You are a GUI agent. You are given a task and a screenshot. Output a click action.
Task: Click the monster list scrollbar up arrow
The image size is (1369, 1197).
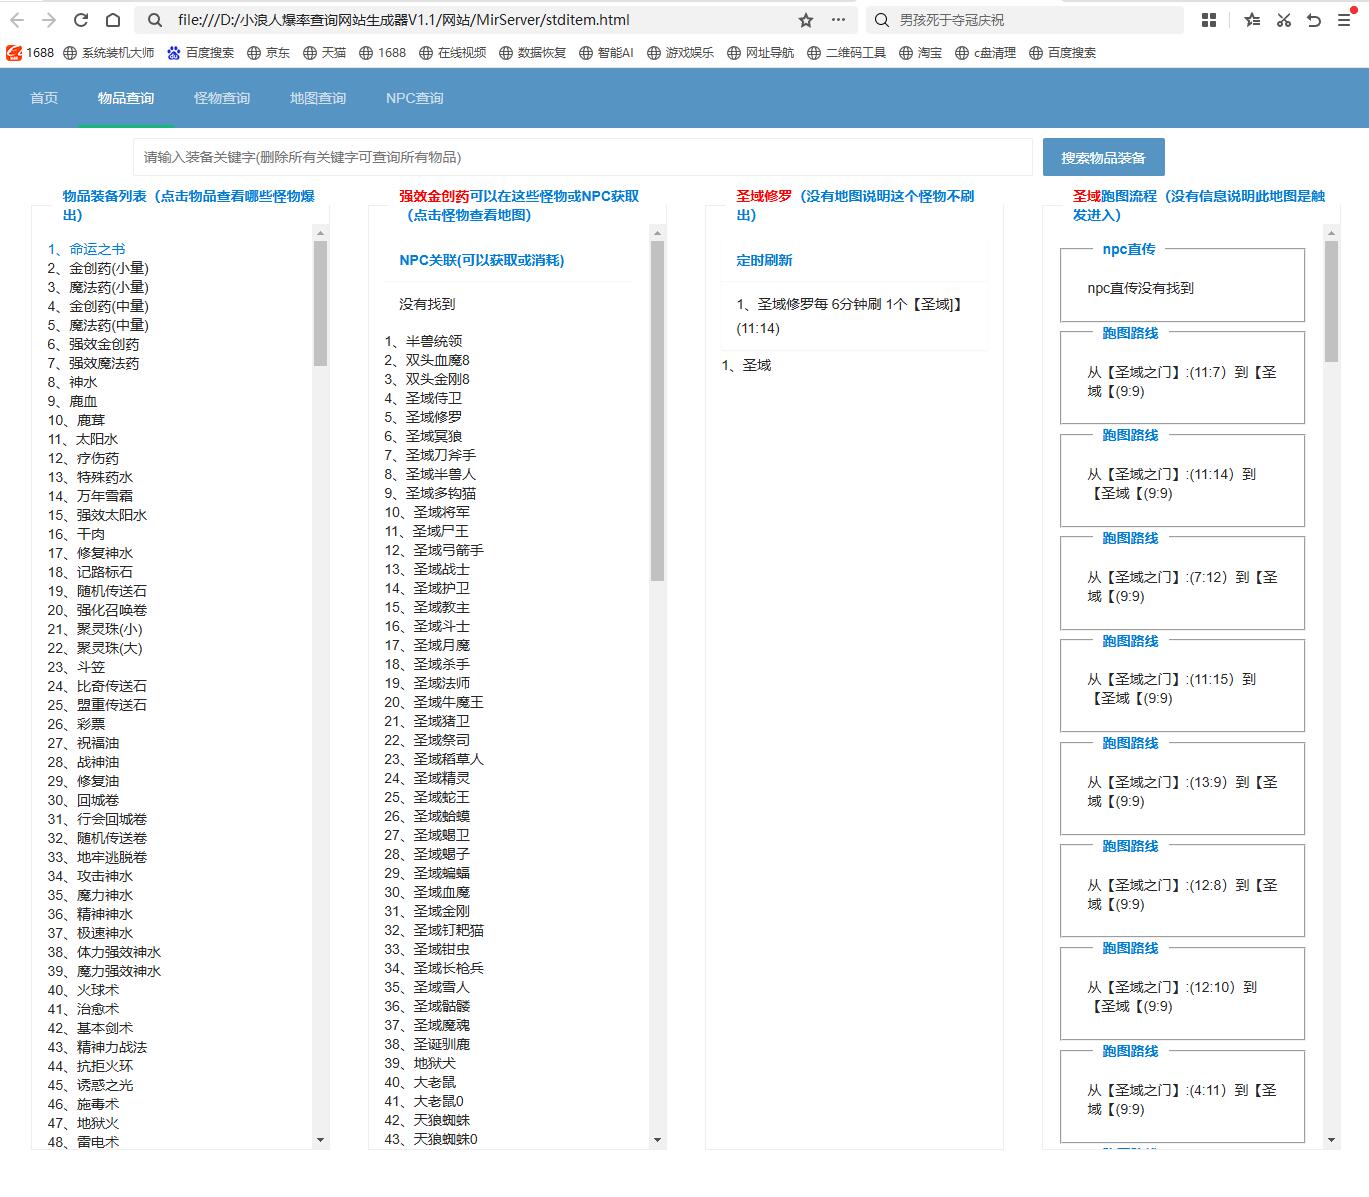coord(657,233)
